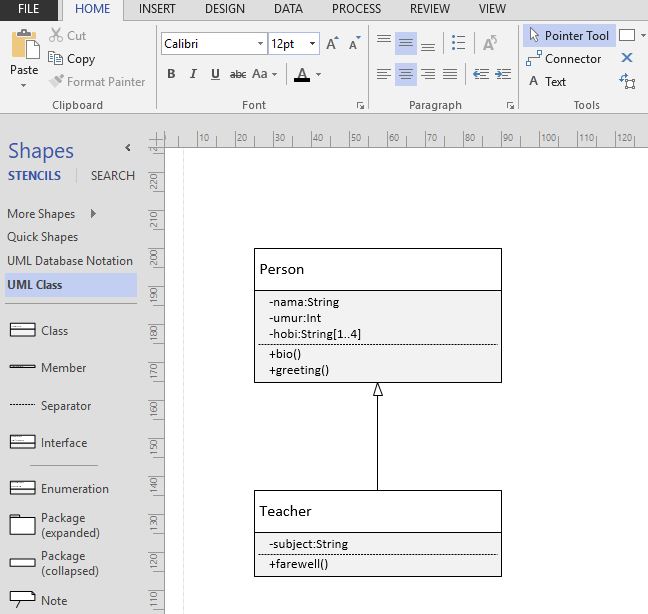Set Align Middle vertical alignment
Viewport: 648px width, 614px height.
pos(406,43)
